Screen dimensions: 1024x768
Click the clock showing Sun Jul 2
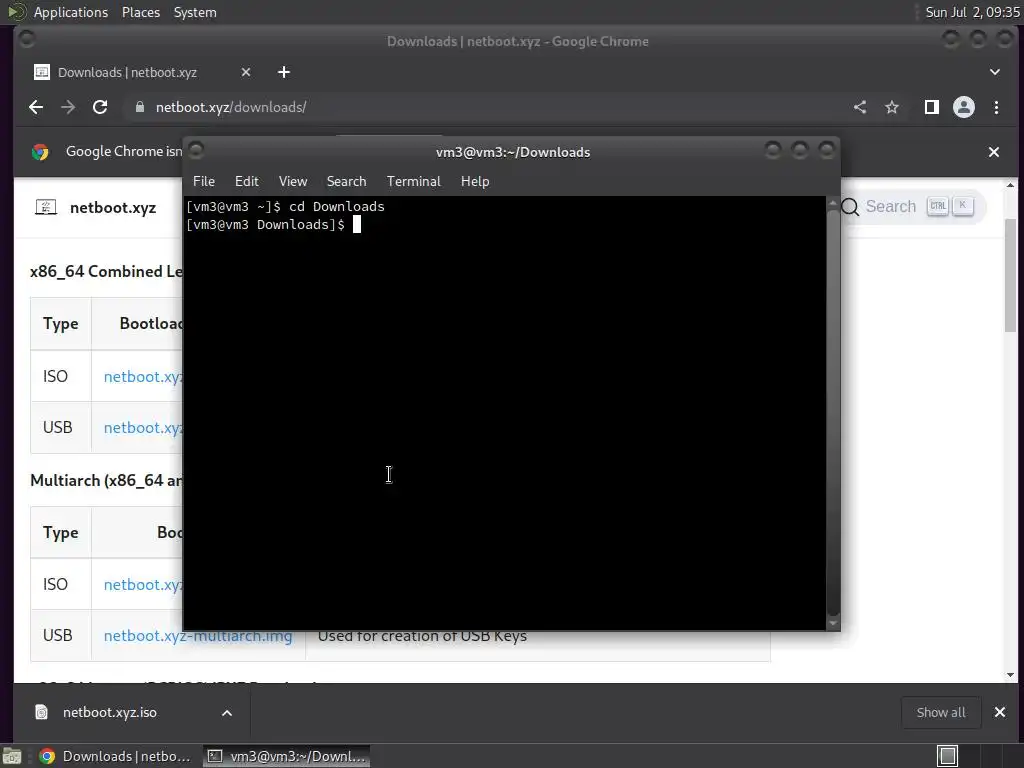972,12
